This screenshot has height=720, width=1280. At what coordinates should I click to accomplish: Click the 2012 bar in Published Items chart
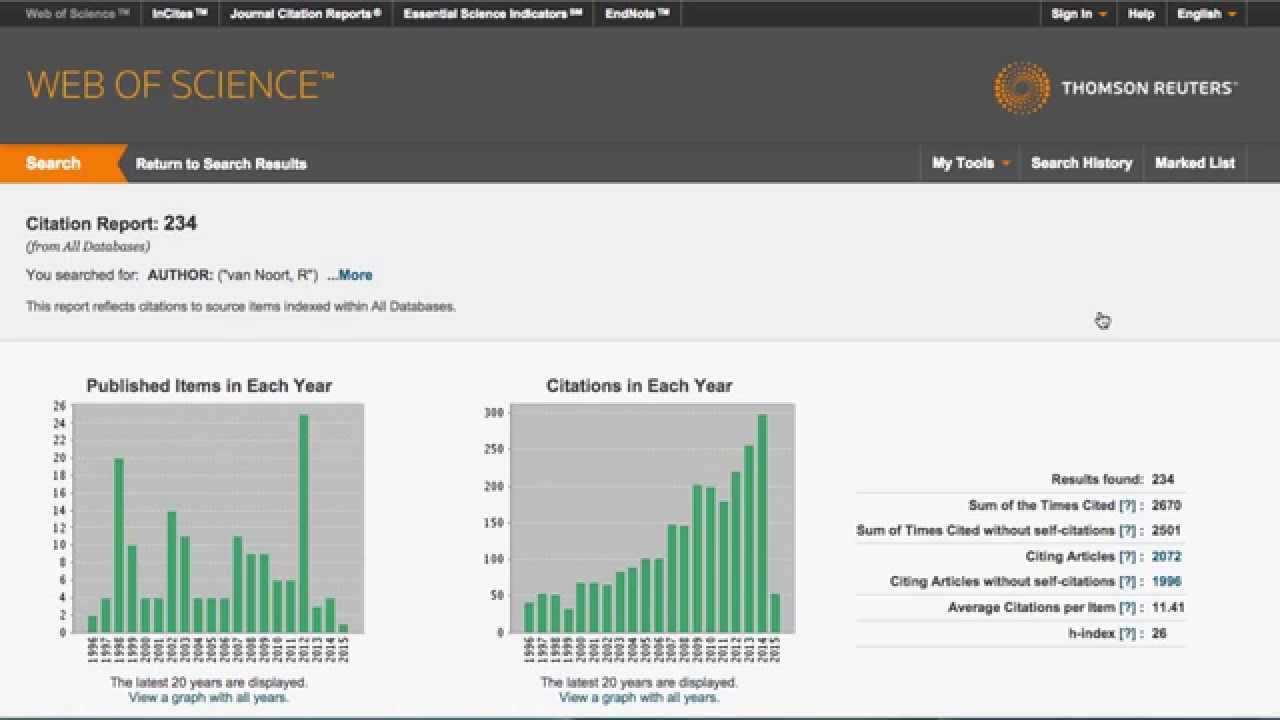click(304, 524)
